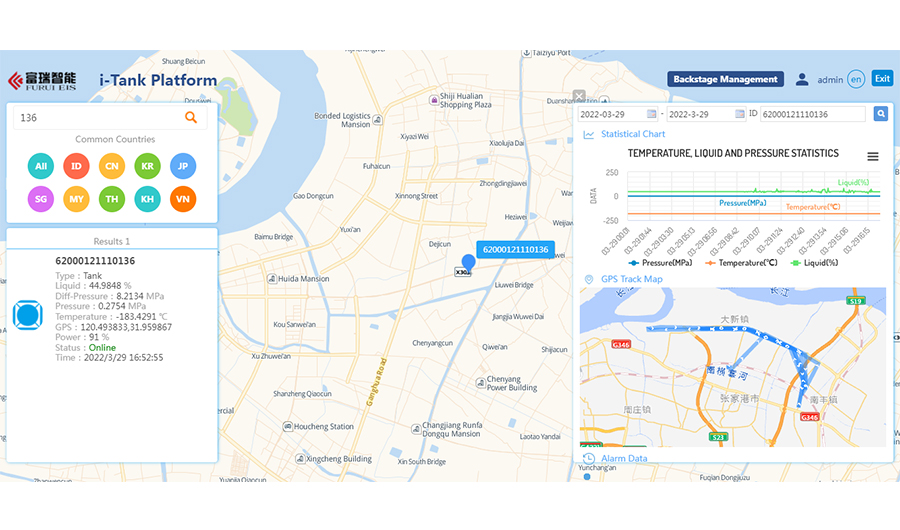Open the Alarm Data section
This screenshot has width=900, height=530.
coord(624,458)
